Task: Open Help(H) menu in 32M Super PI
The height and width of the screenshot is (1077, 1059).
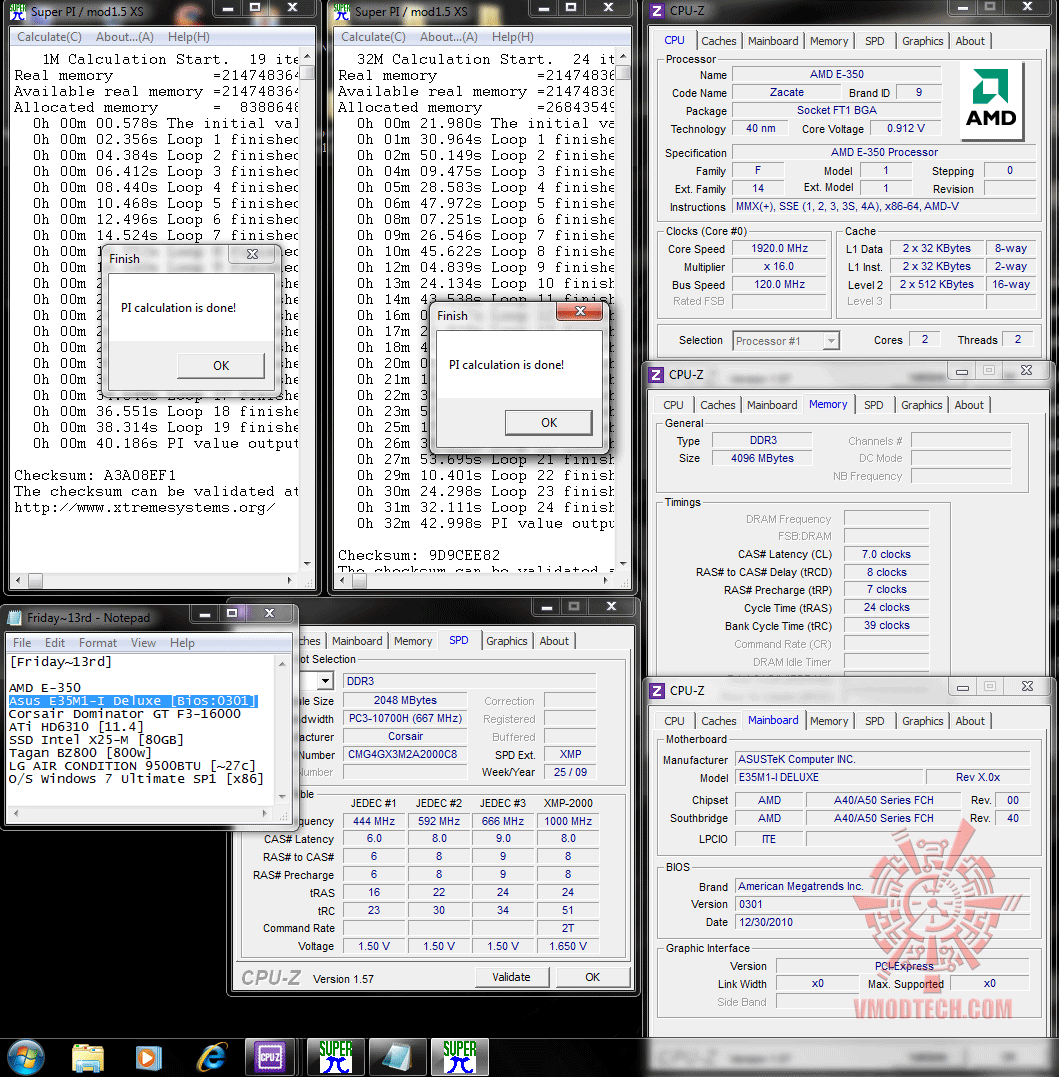Action: tap(513, 37)
